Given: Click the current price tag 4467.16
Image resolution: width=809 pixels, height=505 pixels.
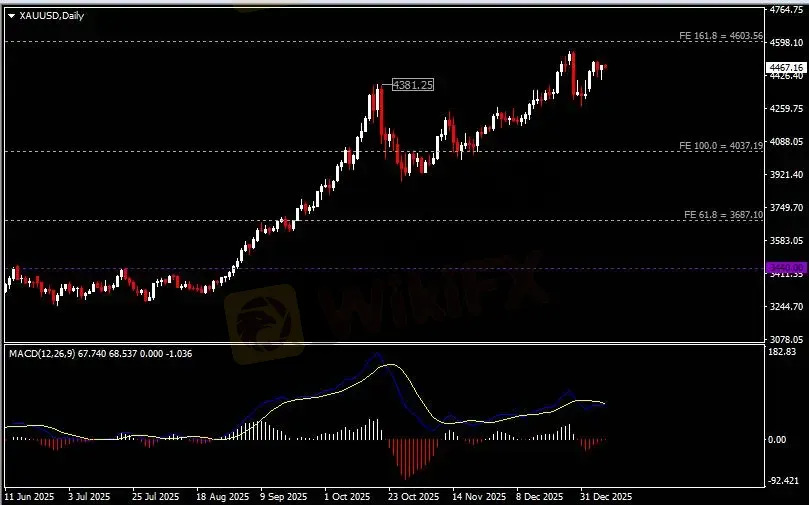Looking at the screenshot, I should point(786,68).
